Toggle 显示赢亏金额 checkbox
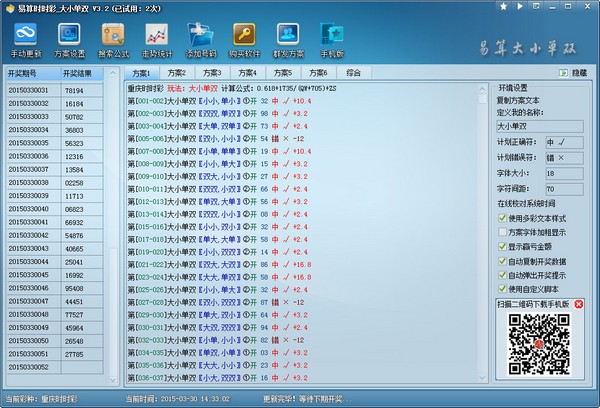 (502, 246)
